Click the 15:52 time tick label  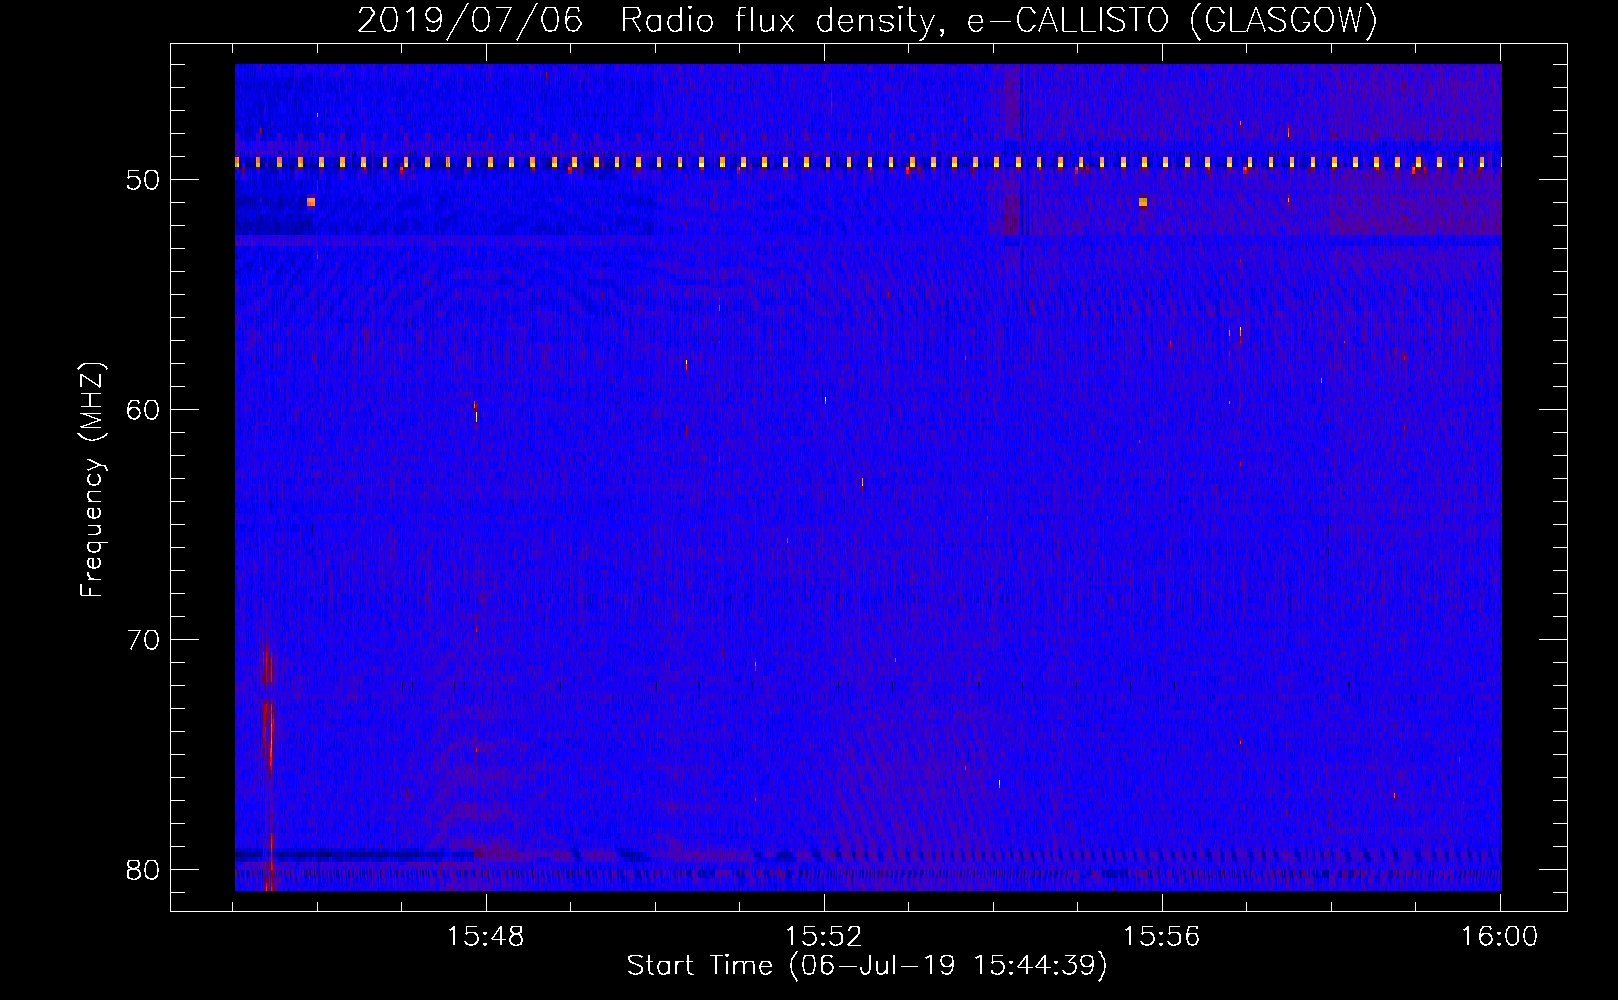824,937
